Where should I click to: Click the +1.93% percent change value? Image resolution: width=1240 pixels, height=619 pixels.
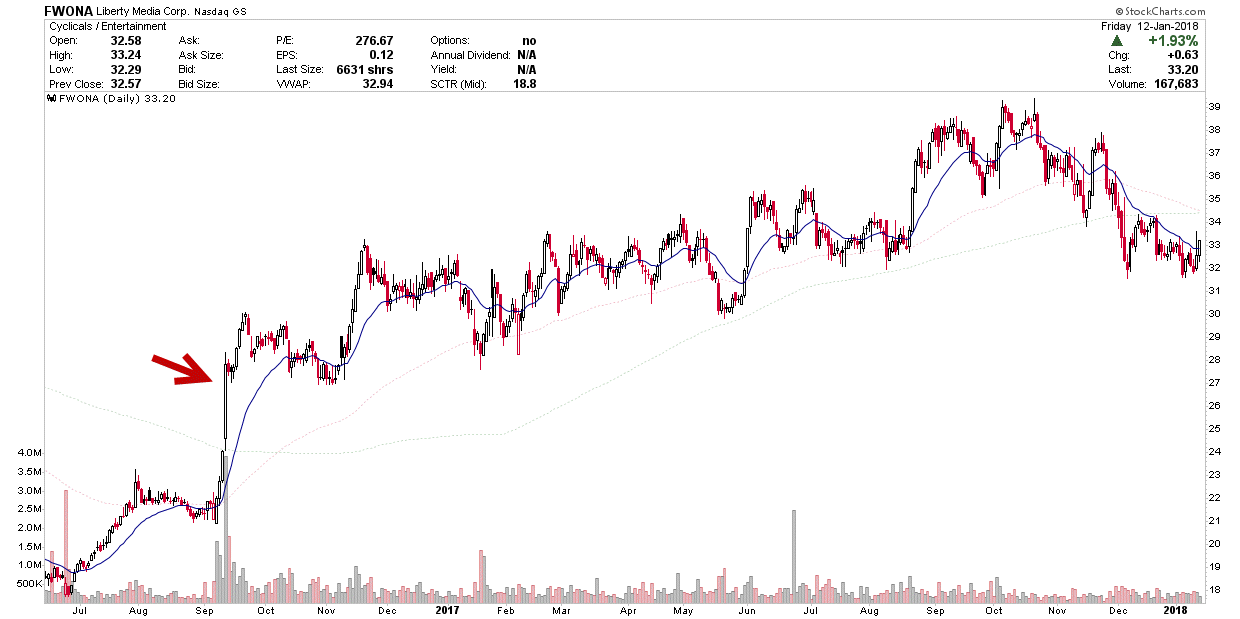pos(1172,41)
